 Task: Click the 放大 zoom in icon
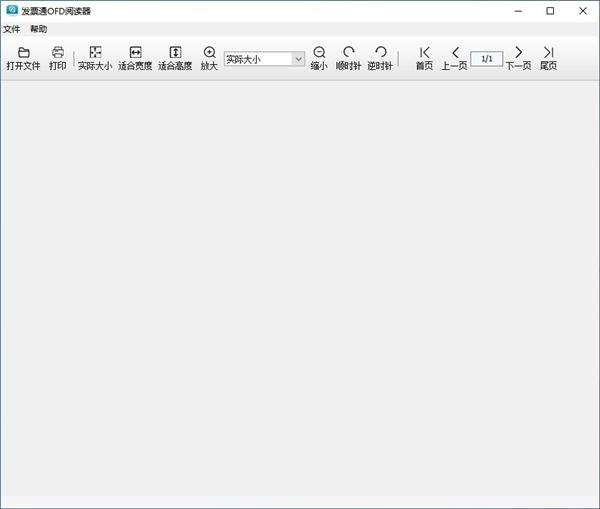(209, 52)
